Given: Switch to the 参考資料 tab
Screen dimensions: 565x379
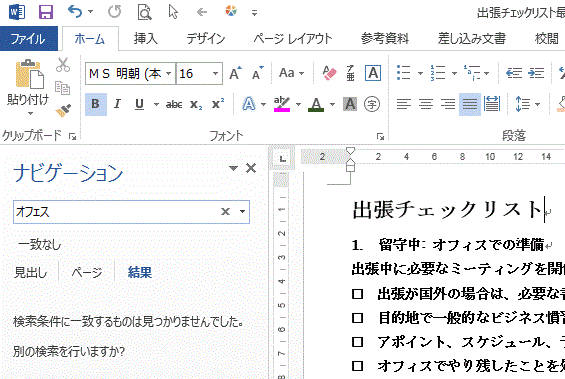Looking at the screenshot, I should (x=385, y=39).
